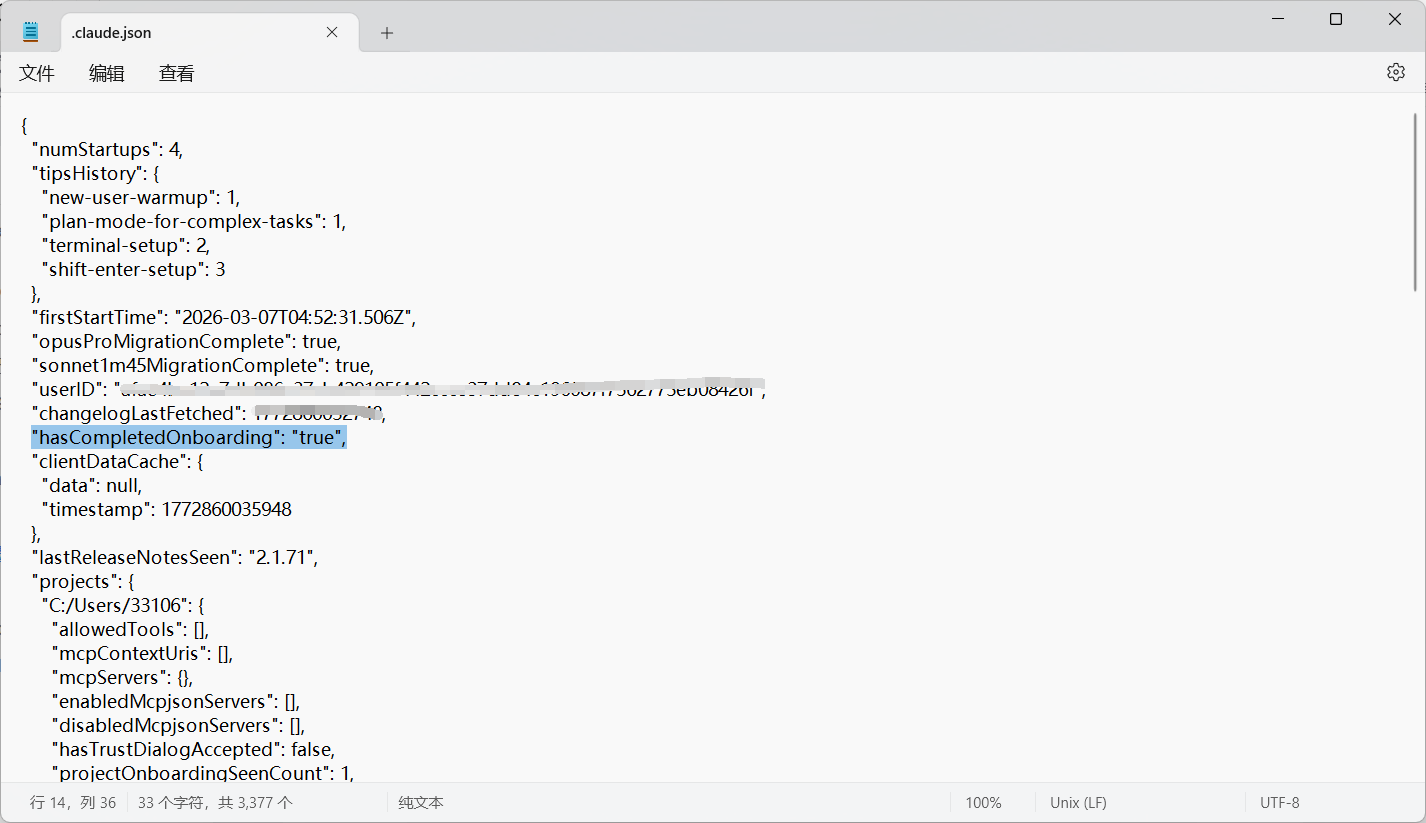Click 纯文本 in status bar
This screenshot has height=823, width=1426.
pyautogui.click(x=421, y=802)
